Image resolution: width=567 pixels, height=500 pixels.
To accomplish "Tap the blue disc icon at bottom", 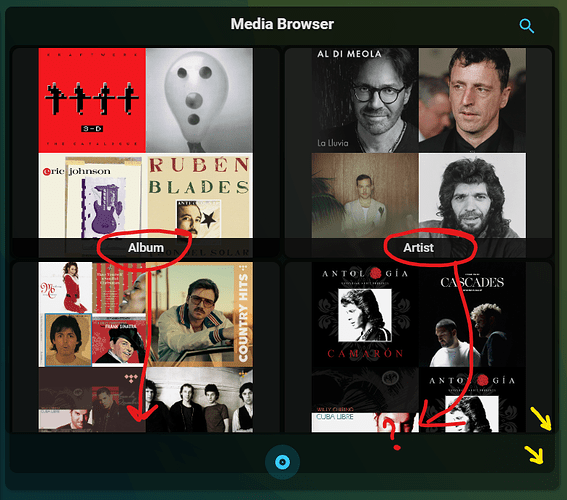I will pos(282,462).
